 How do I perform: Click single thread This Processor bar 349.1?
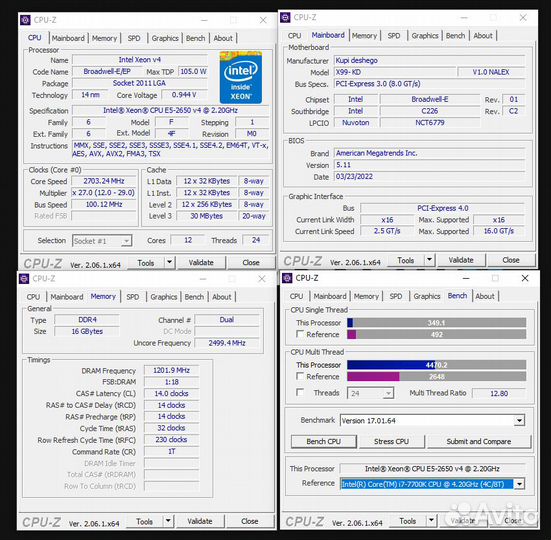pyautogui.click(x=436, y=323)
